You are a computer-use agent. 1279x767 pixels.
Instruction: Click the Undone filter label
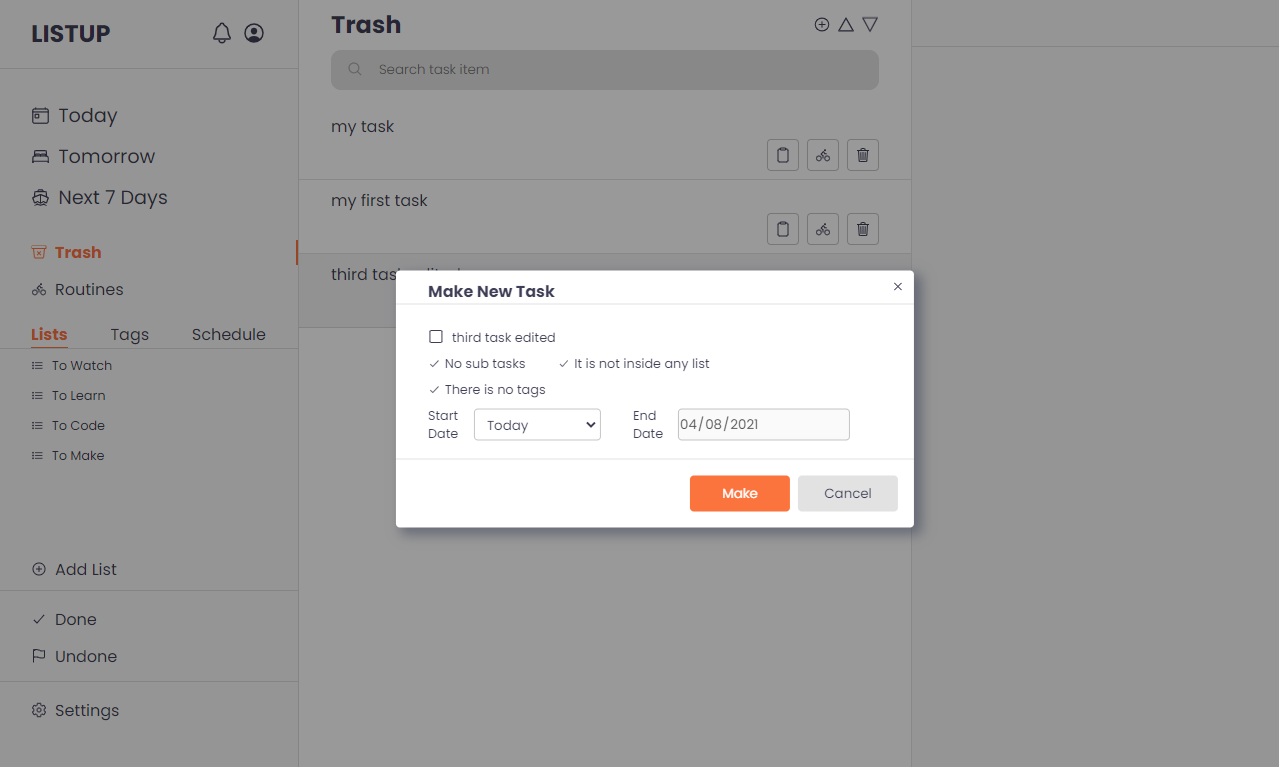86,656
